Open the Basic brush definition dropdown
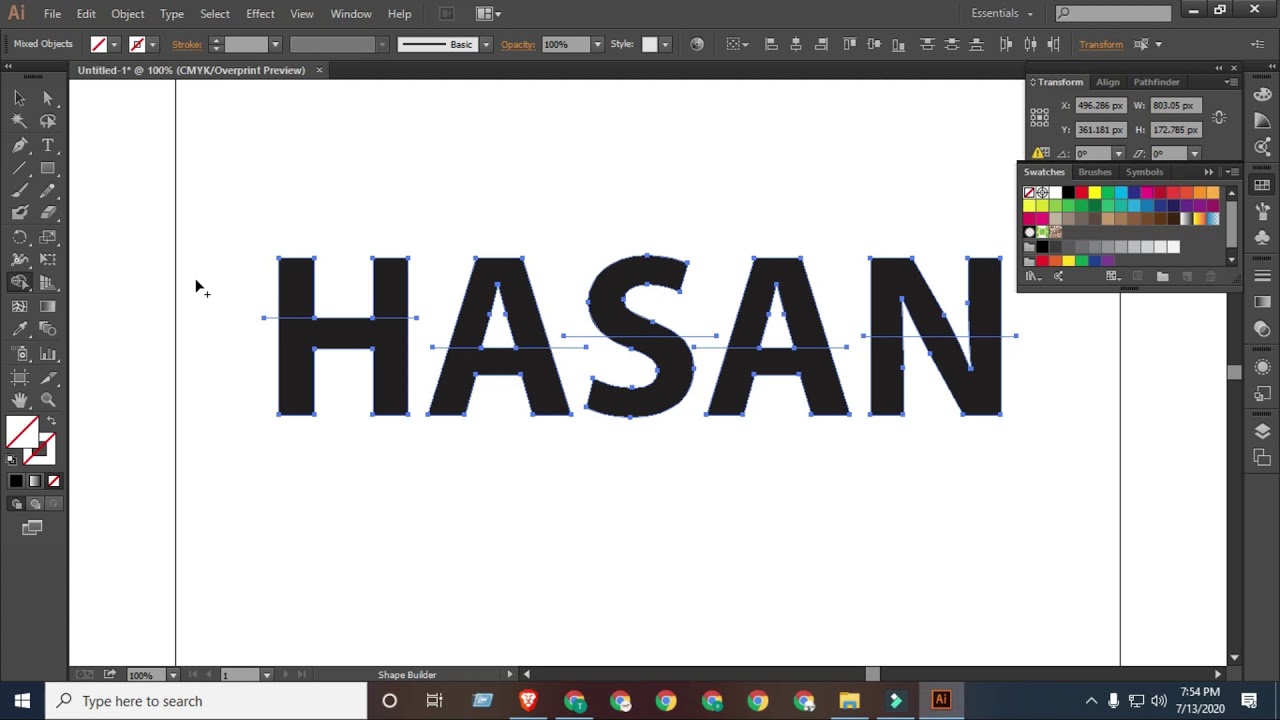1280x720 pixels. (x=486, y=44)
